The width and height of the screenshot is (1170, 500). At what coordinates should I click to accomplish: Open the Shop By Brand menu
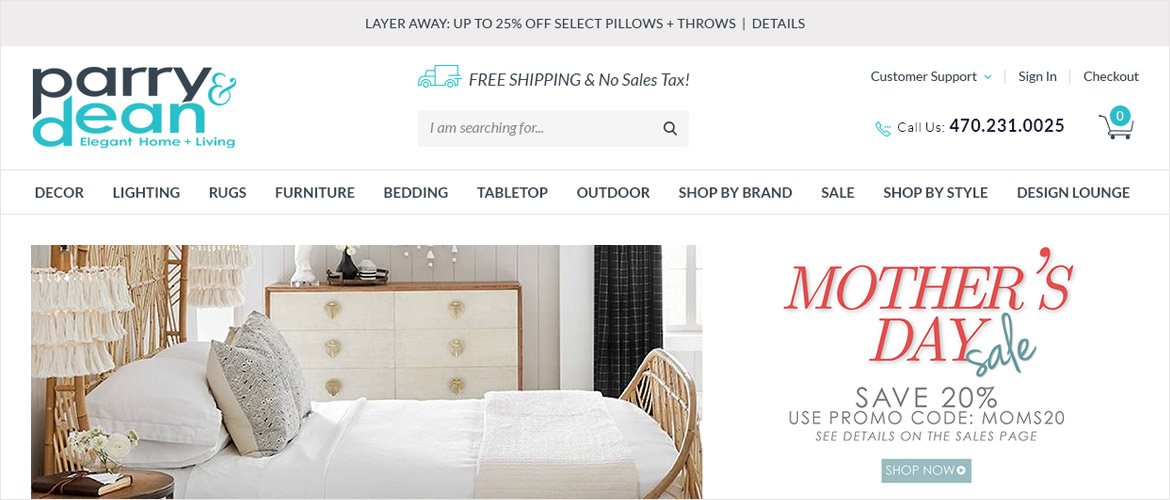(x=735, y=193)
